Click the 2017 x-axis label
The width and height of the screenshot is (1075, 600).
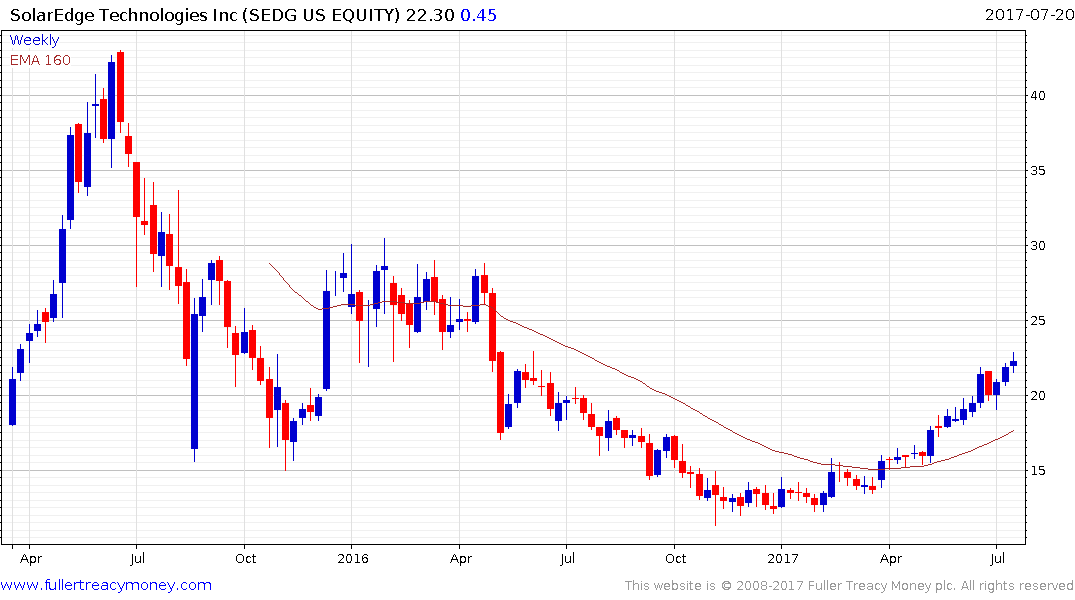782,558
